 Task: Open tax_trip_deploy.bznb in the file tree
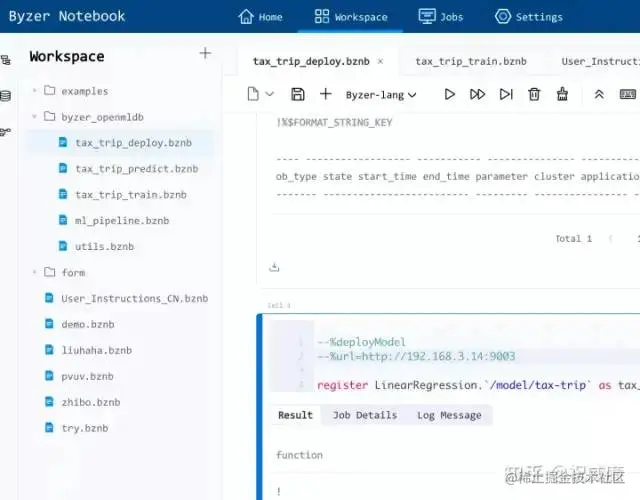133,143
